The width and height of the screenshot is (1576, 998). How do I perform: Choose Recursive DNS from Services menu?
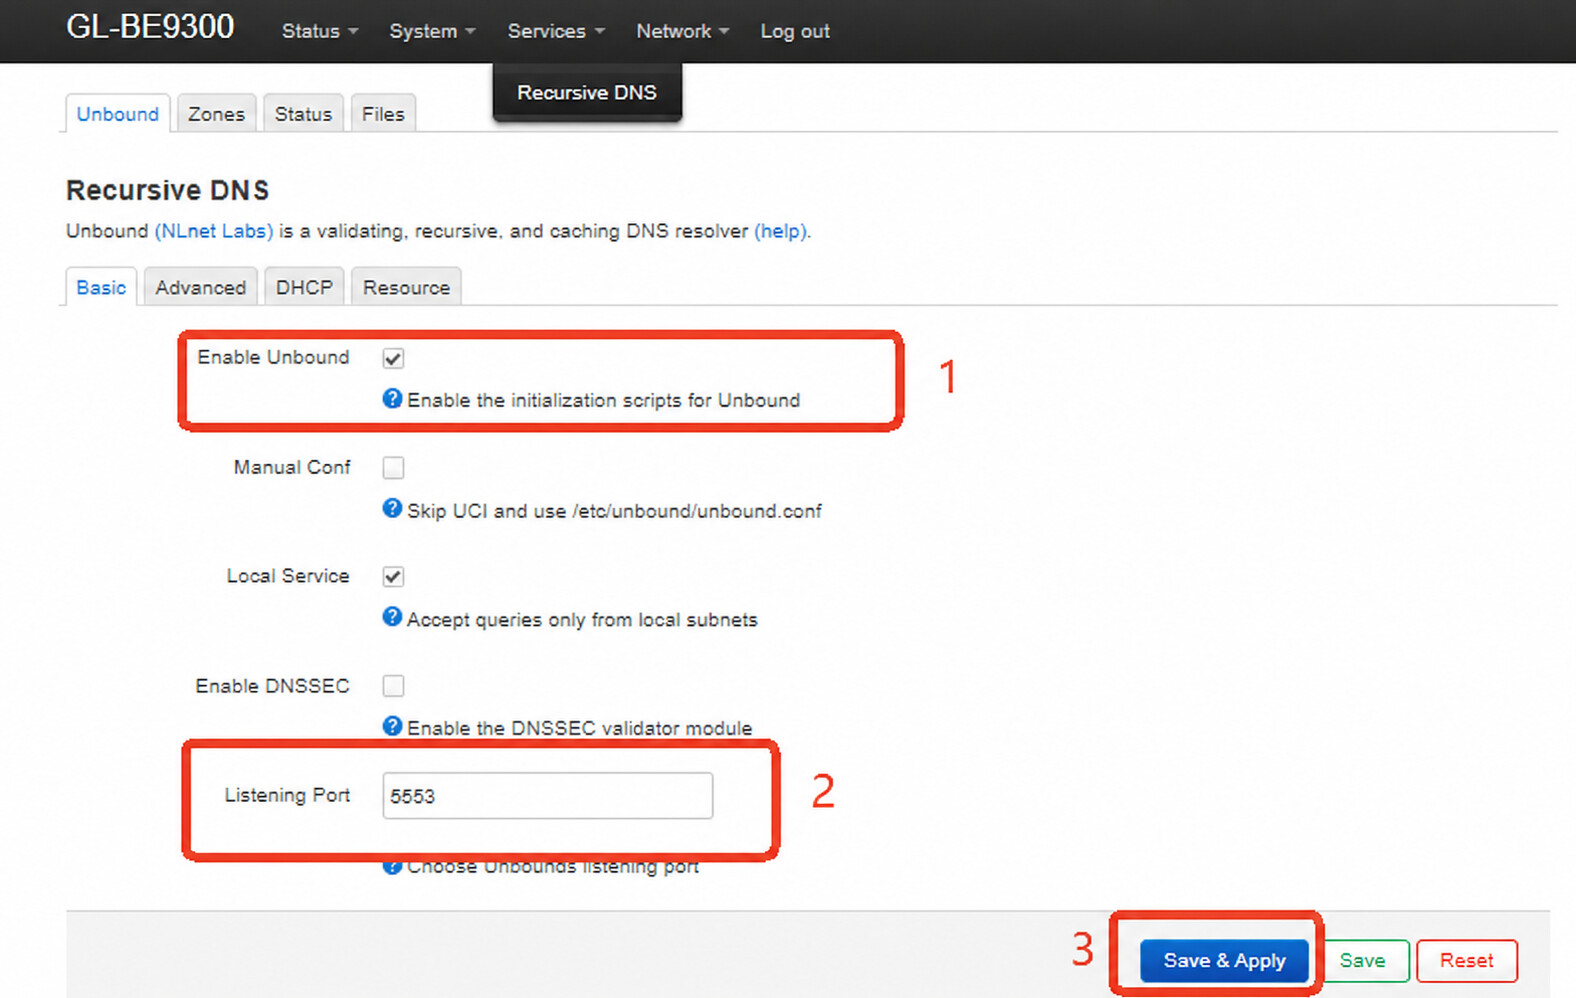(587, 92)
